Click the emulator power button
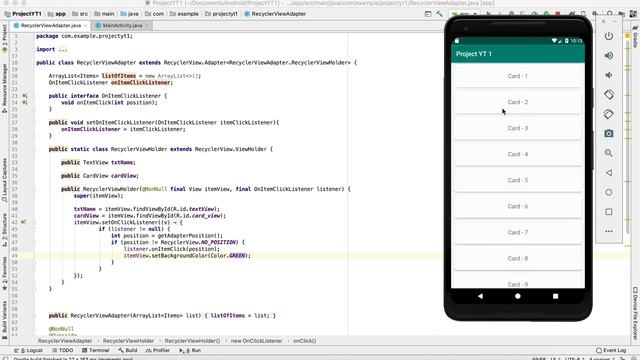This screenshot has width=640, height=360. click(x=609, y=36)
